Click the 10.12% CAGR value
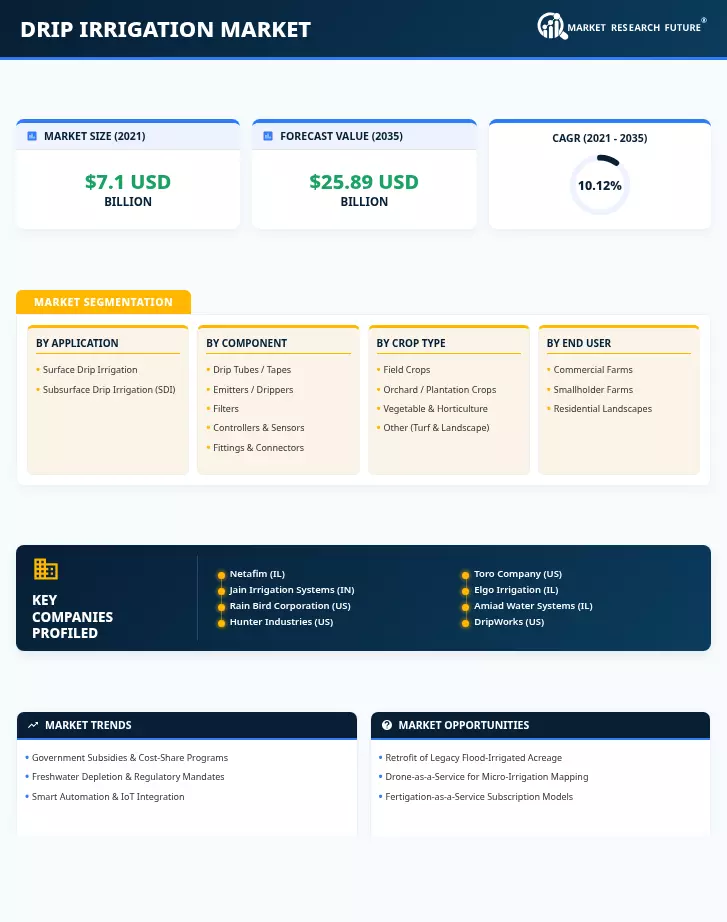The image size is (727, 922). pos(599,186)
